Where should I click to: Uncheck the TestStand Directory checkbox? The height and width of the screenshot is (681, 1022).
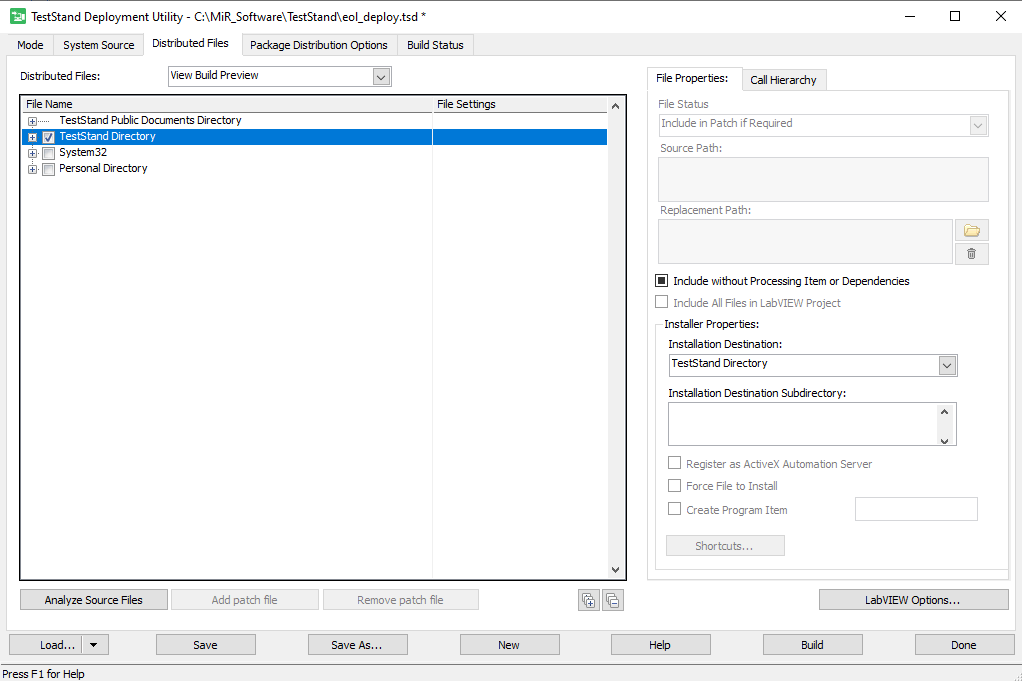(48, 138)
